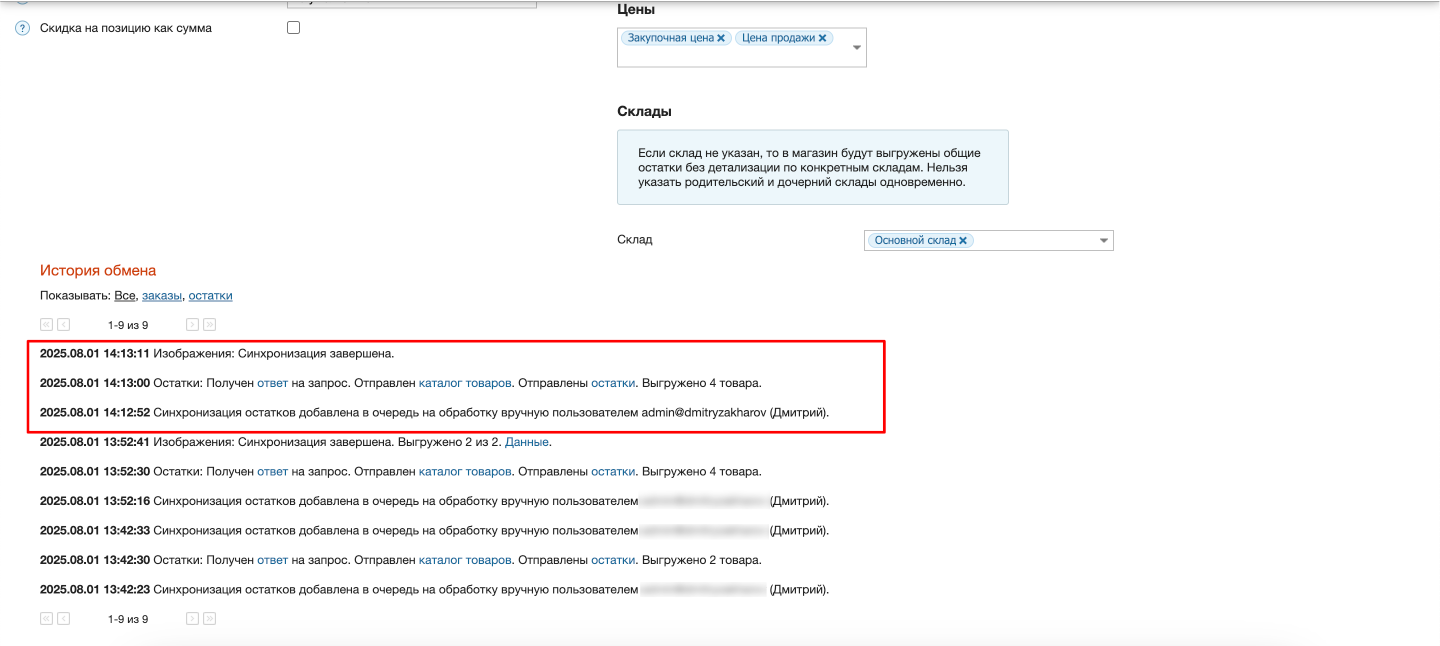The height and width of the screenshot is (646, 1440).
Task: Open 'ответ' link in 13:42:30 entry
Action: point(272,560)
